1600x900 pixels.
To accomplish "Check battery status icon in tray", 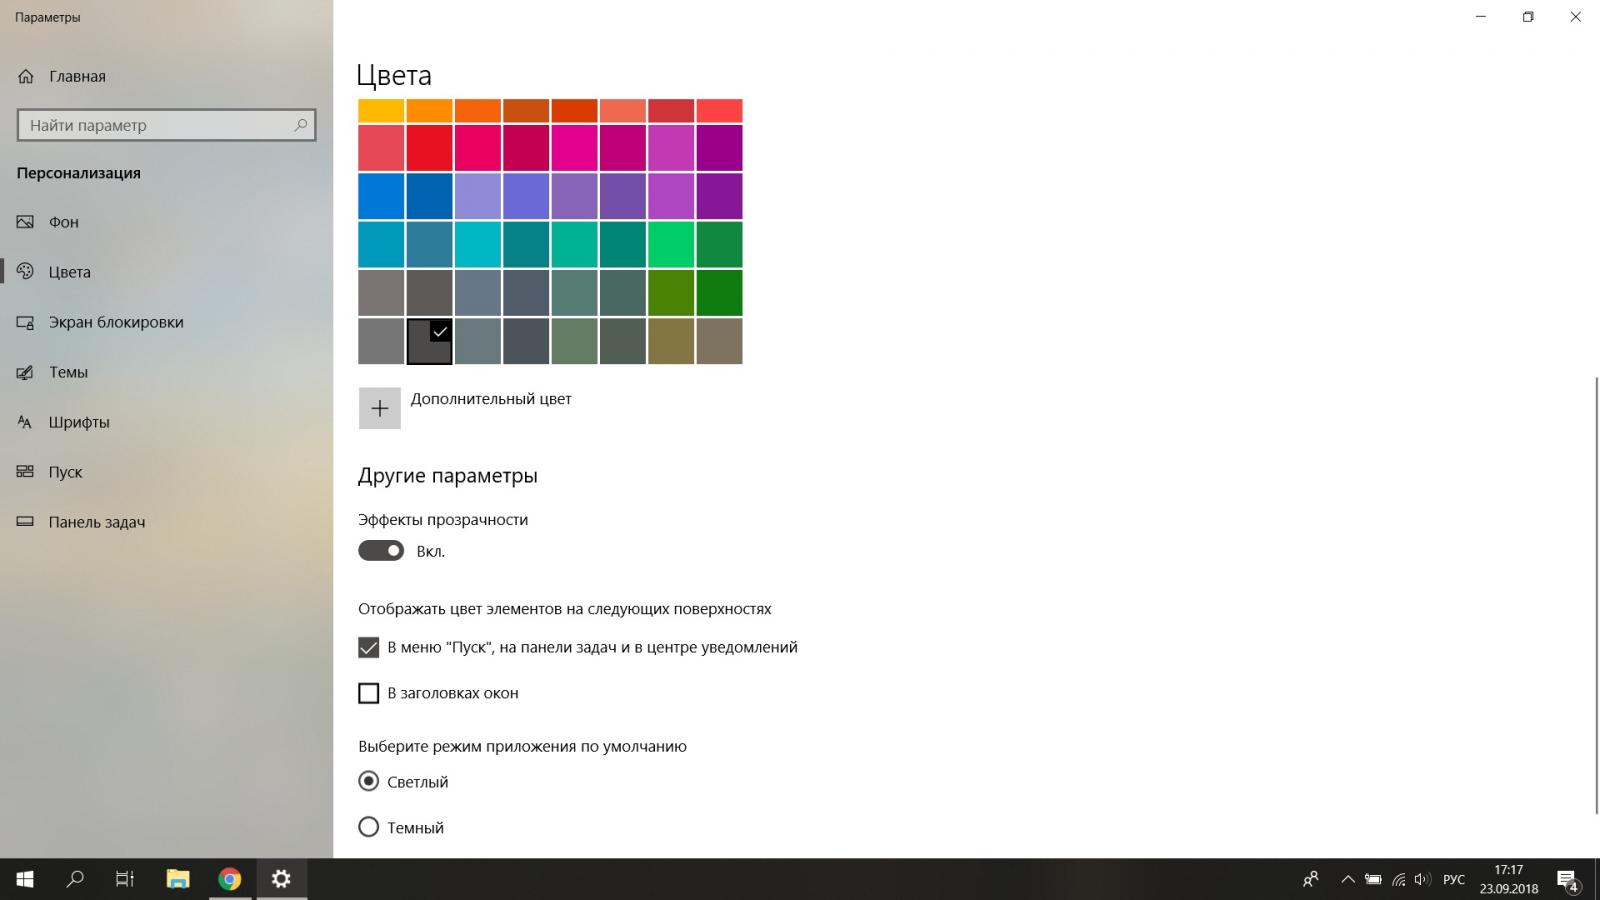I will point(1373,880).
